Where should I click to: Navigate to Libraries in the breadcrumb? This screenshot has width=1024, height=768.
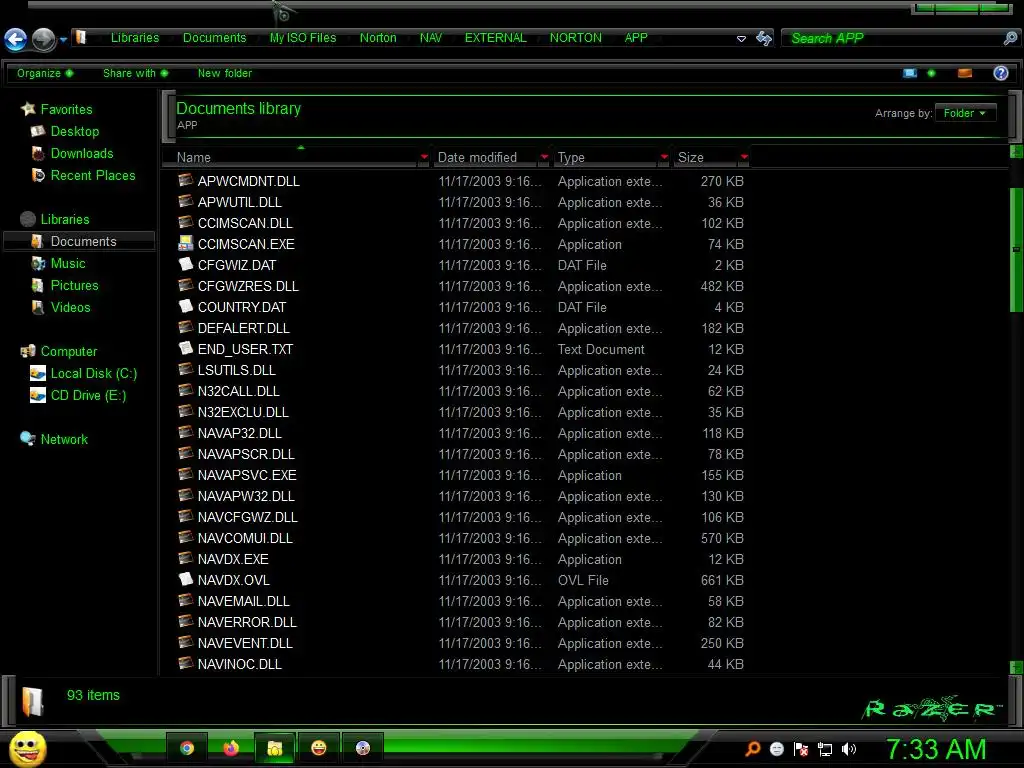click(x=135, y=38)
